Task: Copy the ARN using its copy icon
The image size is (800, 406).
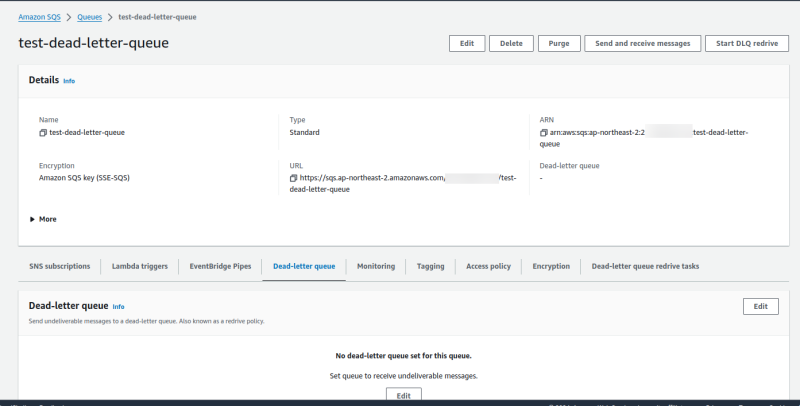Action: [543, 132]
